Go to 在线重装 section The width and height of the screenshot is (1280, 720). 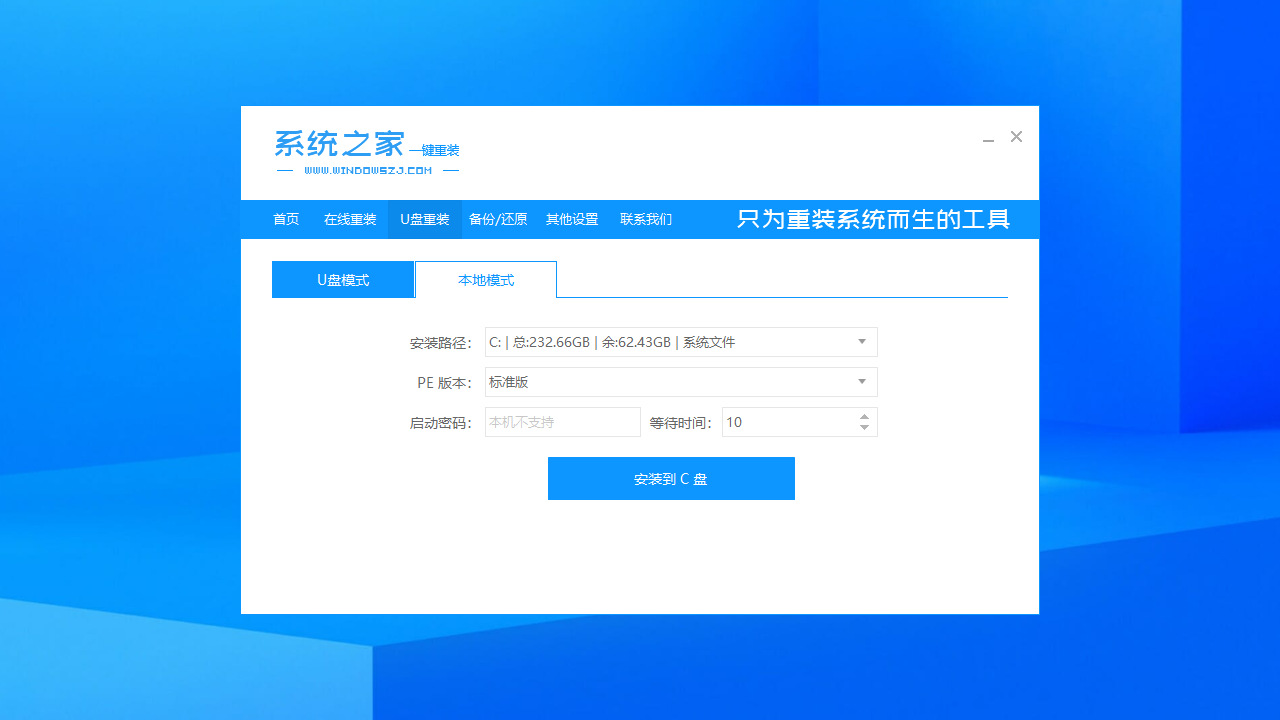[x=350, y=219]
